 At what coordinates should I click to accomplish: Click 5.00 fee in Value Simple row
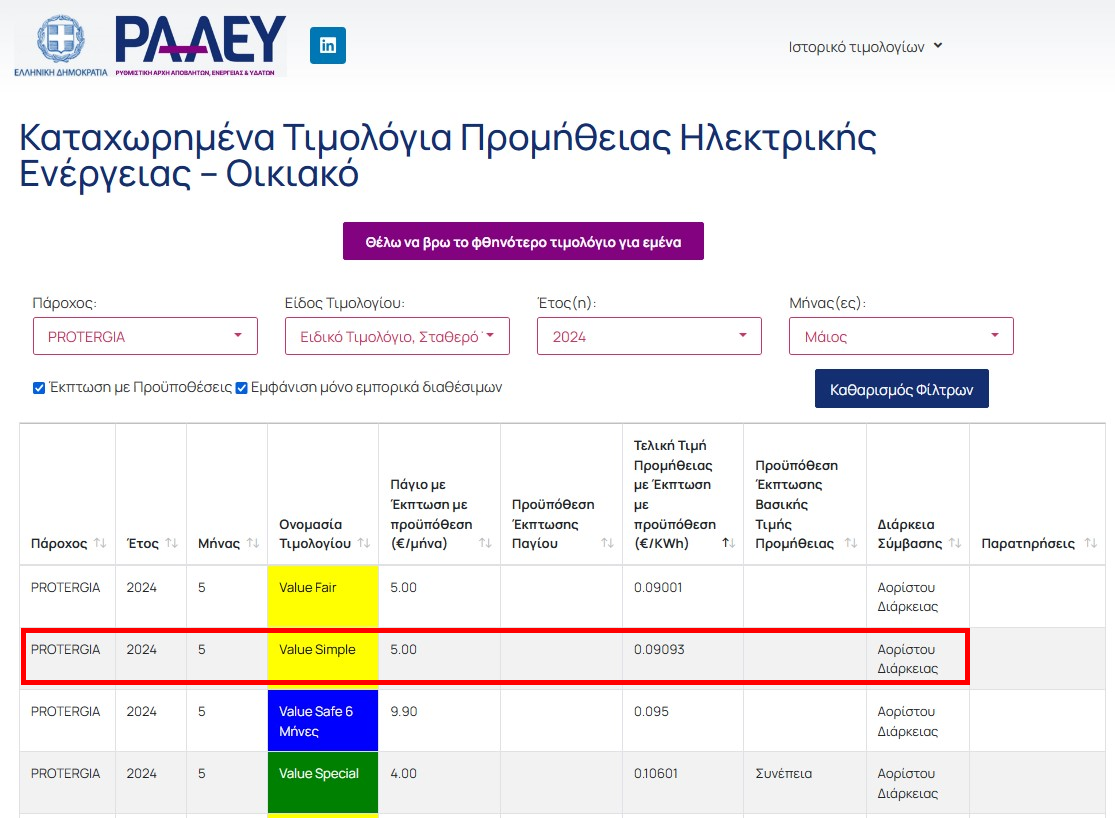click(404, 649)
